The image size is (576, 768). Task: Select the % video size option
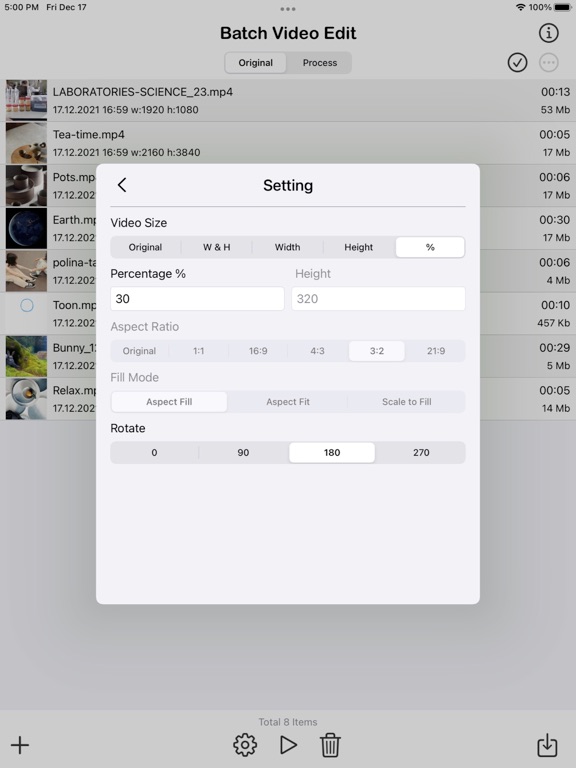pos(430,247)
